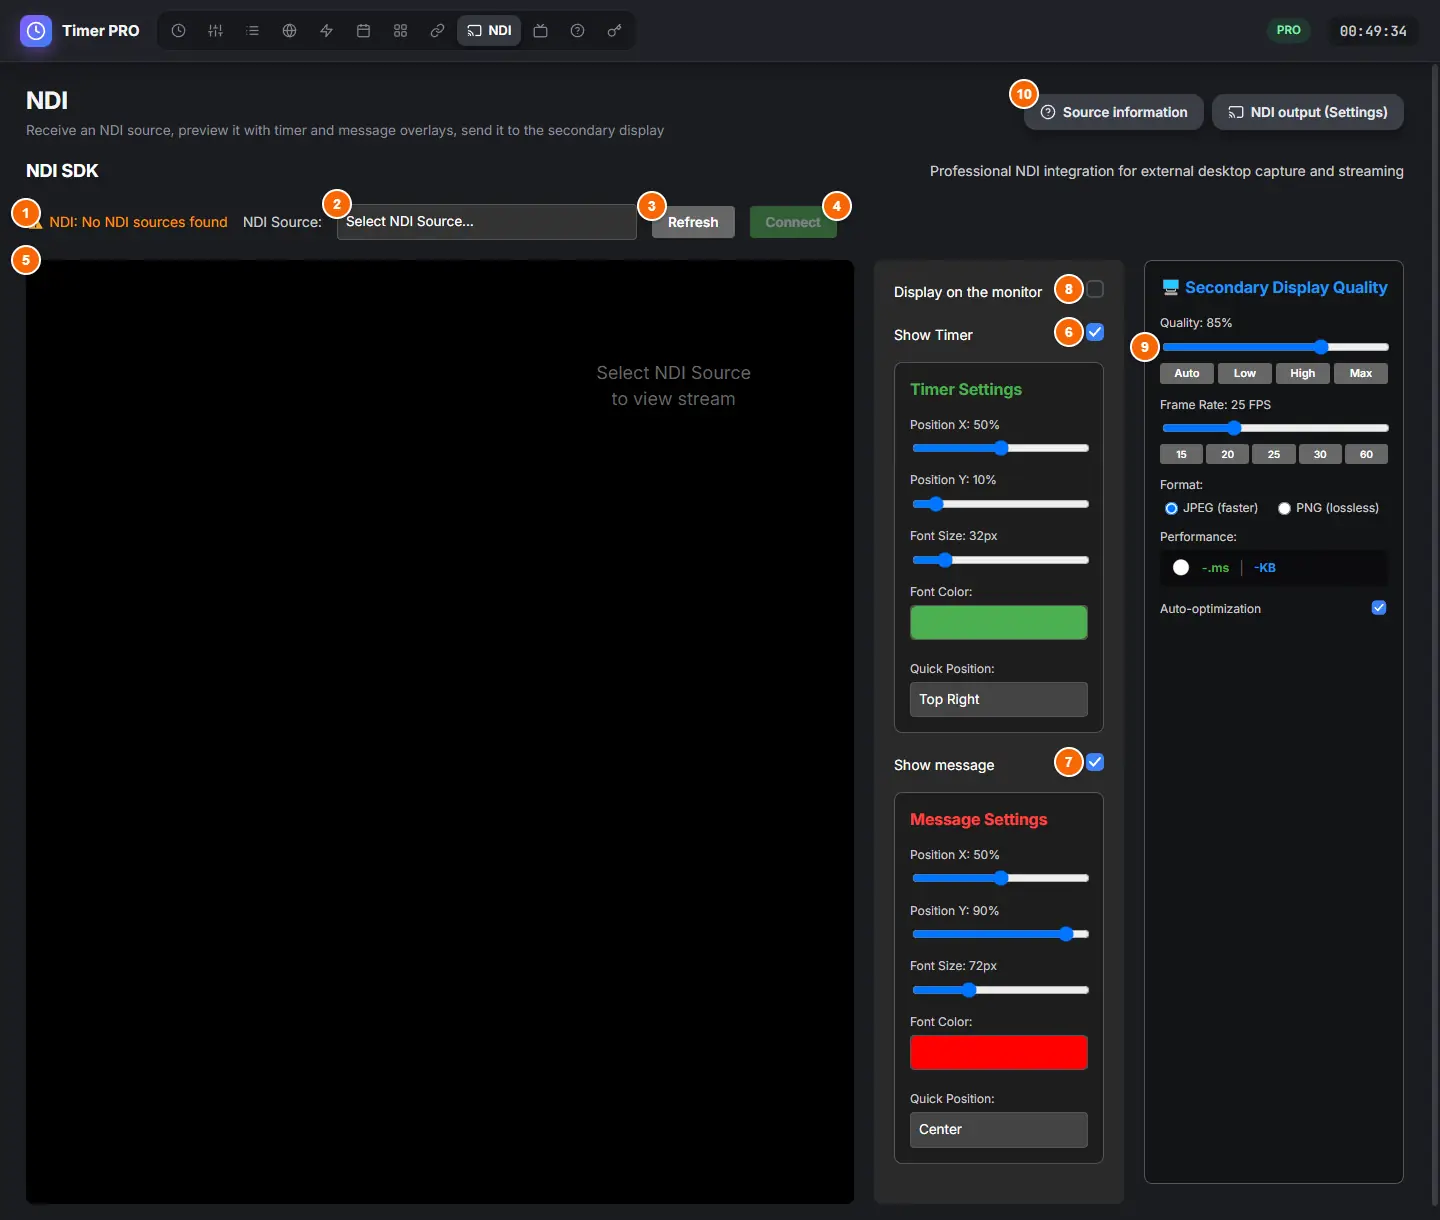The height and width of the screenshot is (1220, 1440).
Task: Refresh the NDI source list
Action: [x=693, y=222]
